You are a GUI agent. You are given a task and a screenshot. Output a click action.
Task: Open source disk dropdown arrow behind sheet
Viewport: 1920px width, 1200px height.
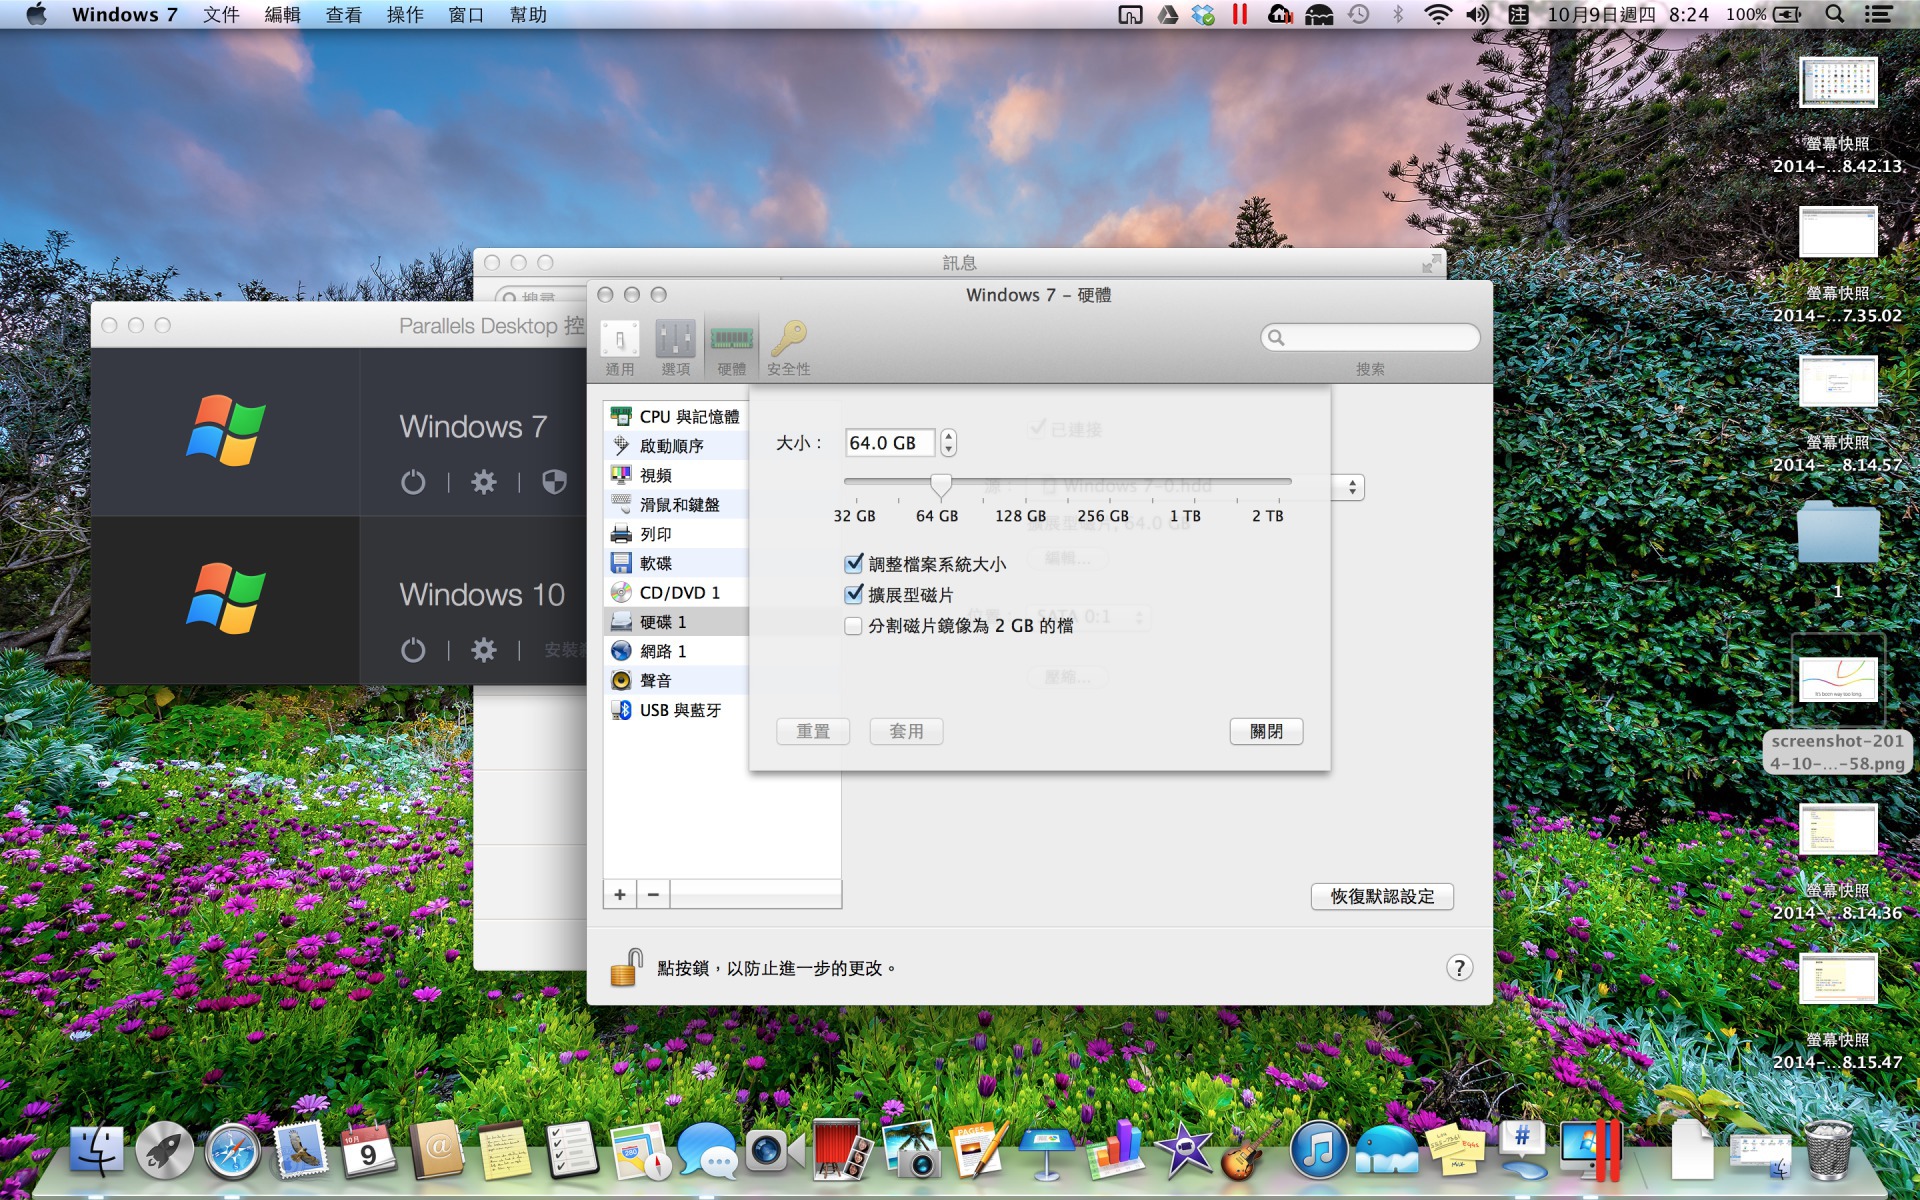pyautogui.click(x=1352, y=487)
